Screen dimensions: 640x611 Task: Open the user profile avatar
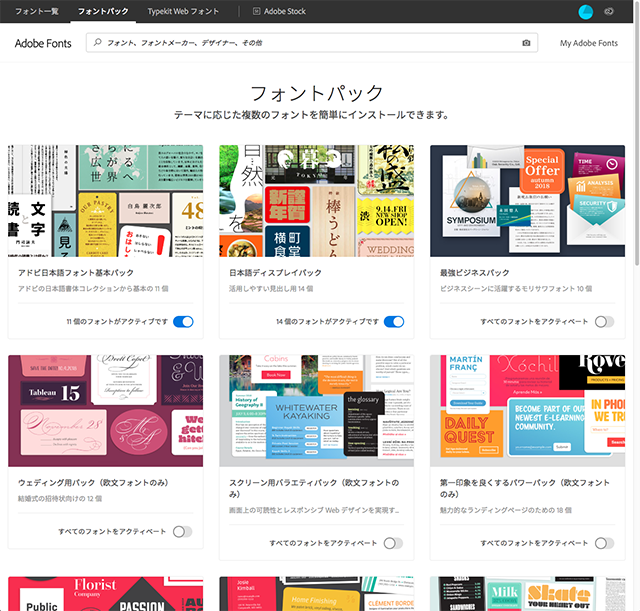pyautogui.click(x=585, y=11)
